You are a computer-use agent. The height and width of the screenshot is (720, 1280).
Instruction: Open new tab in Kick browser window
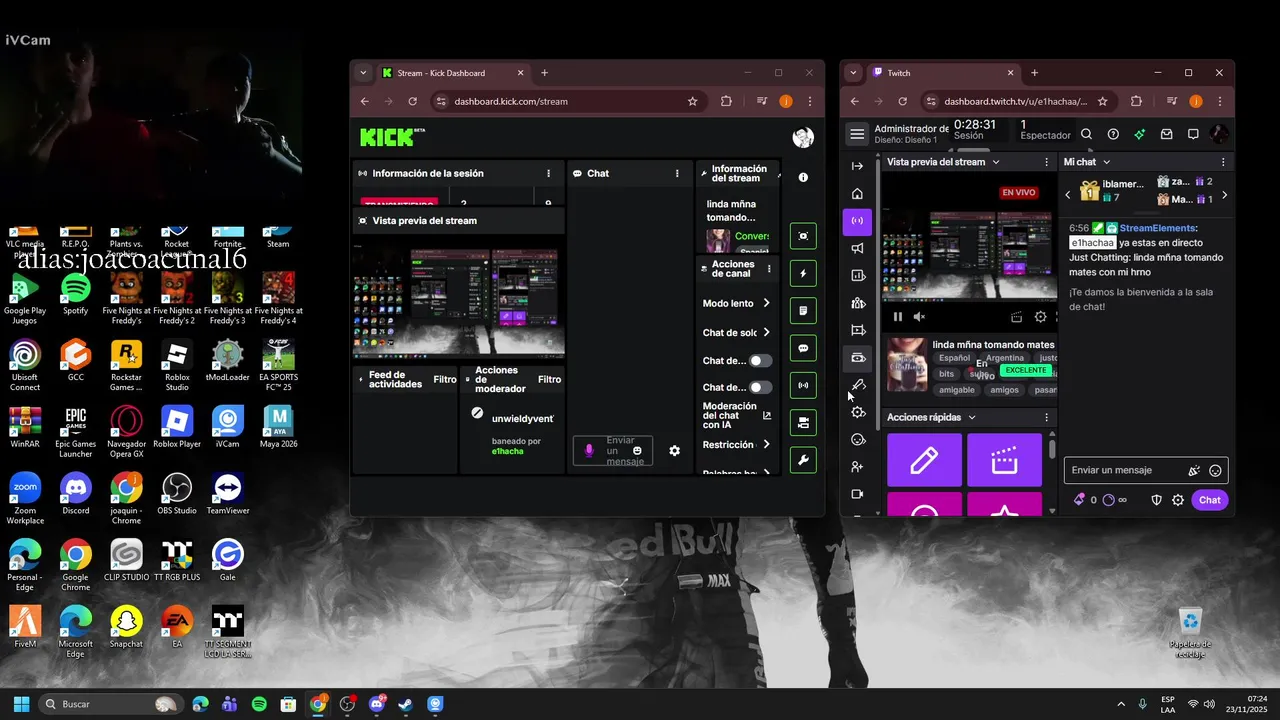pyautogui.click(x=545, y=73)
